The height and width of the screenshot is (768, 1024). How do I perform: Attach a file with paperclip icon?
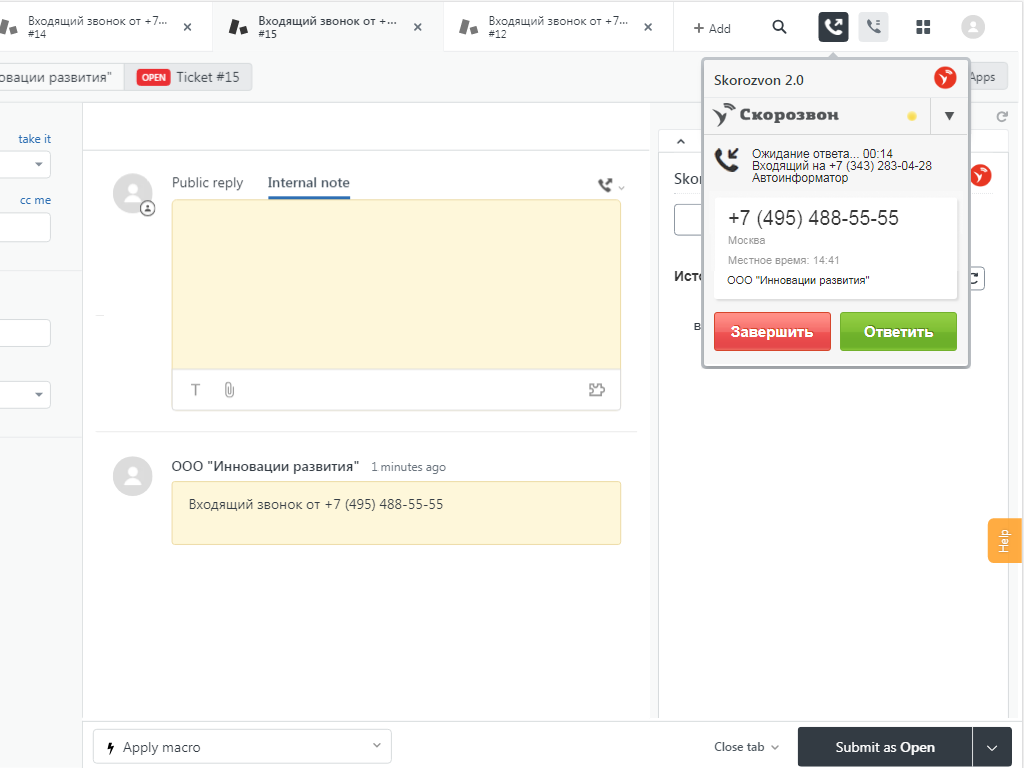[229, 390]
